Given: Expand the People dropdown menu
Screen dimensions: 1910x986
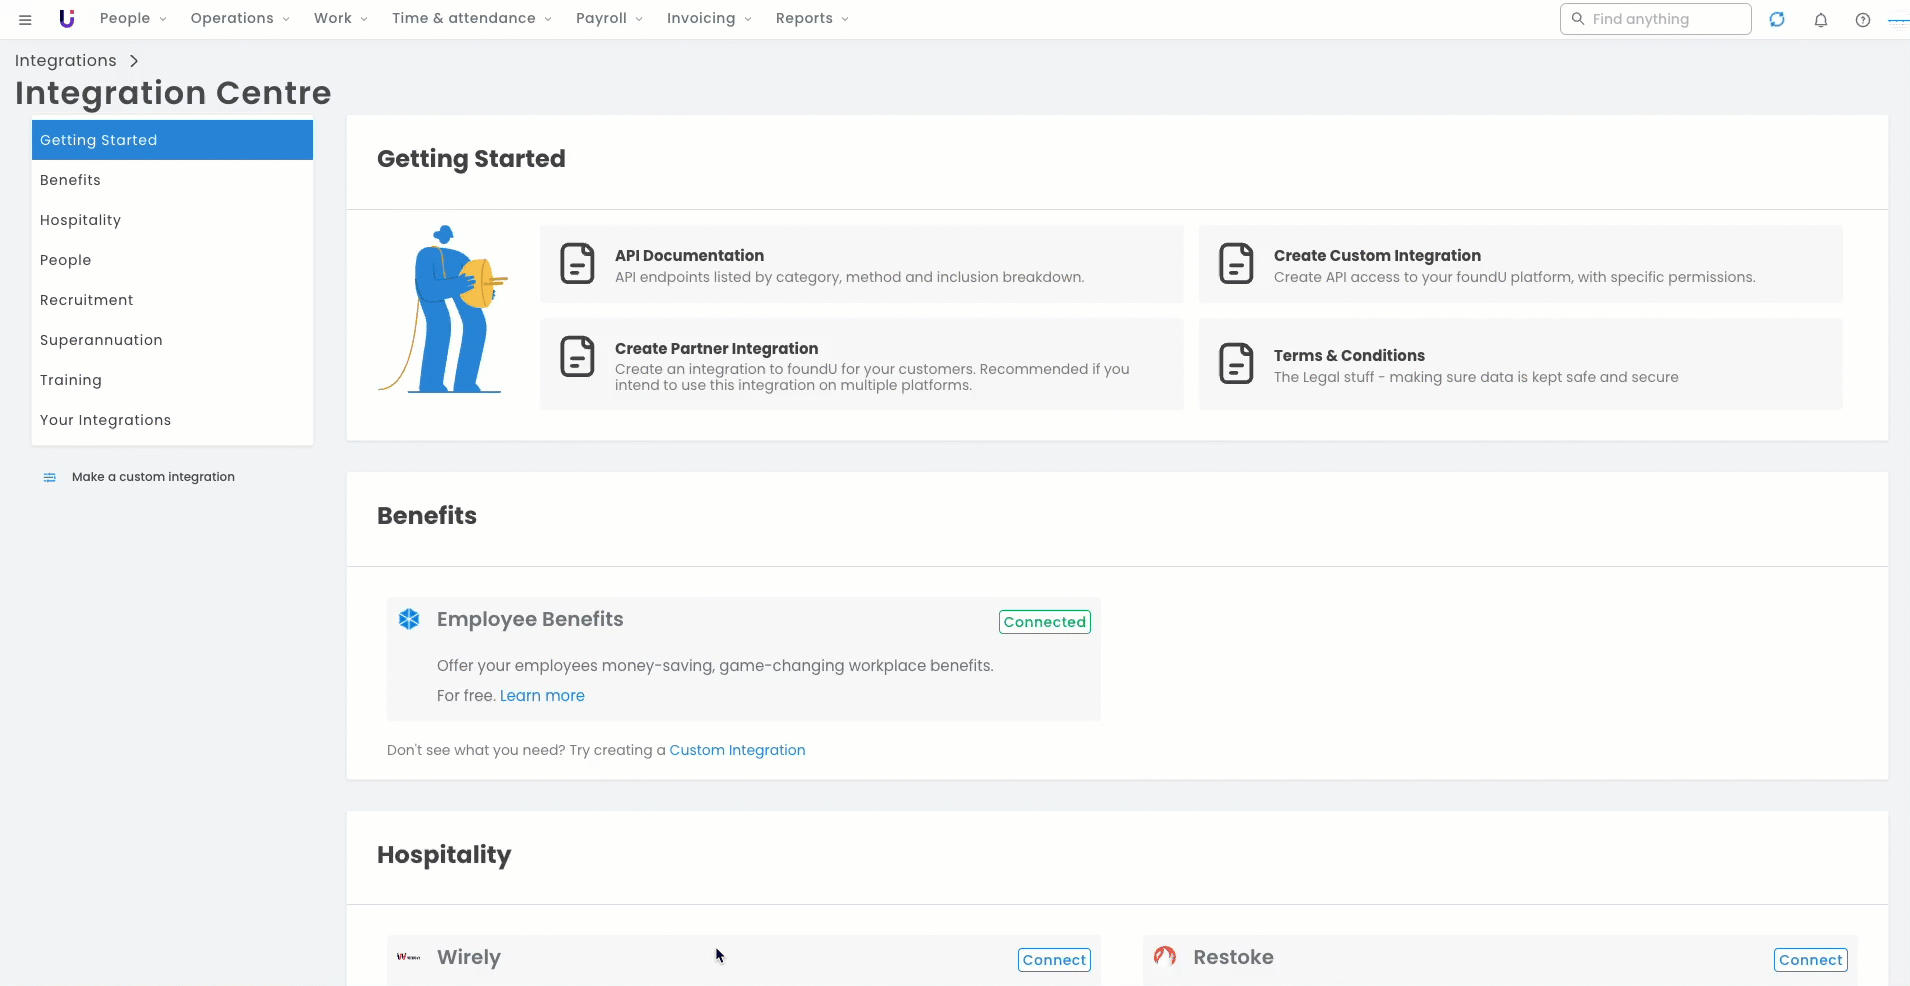Looking at the screenshot, I should [133, 19].
